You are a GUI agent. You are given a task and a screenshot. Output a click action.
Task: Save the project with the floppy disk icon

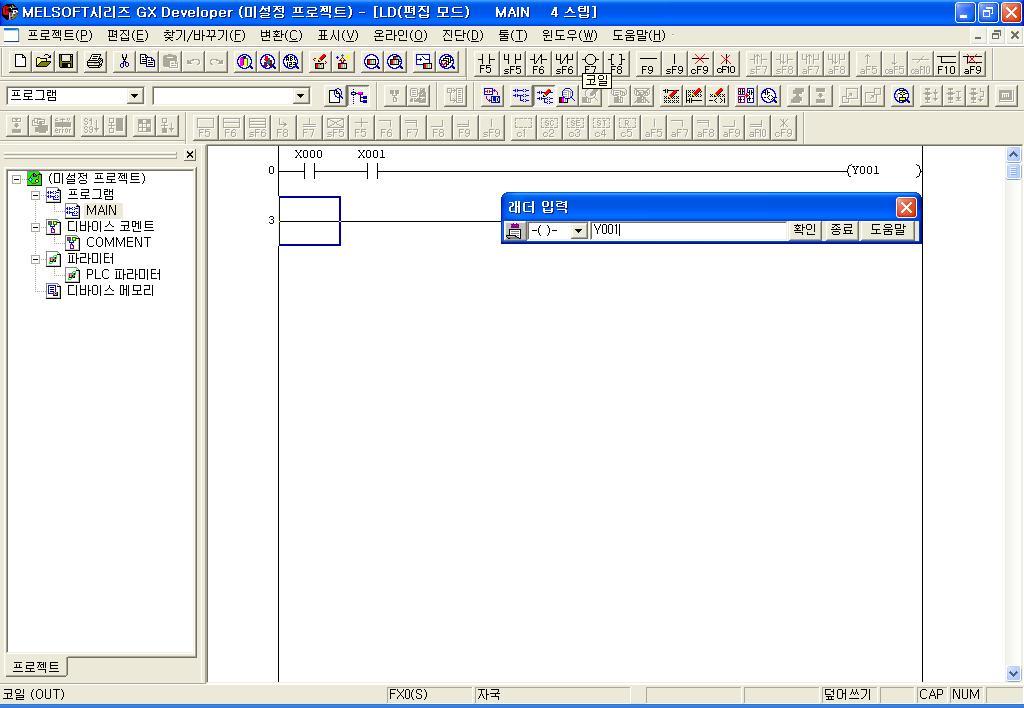point(66,62)
